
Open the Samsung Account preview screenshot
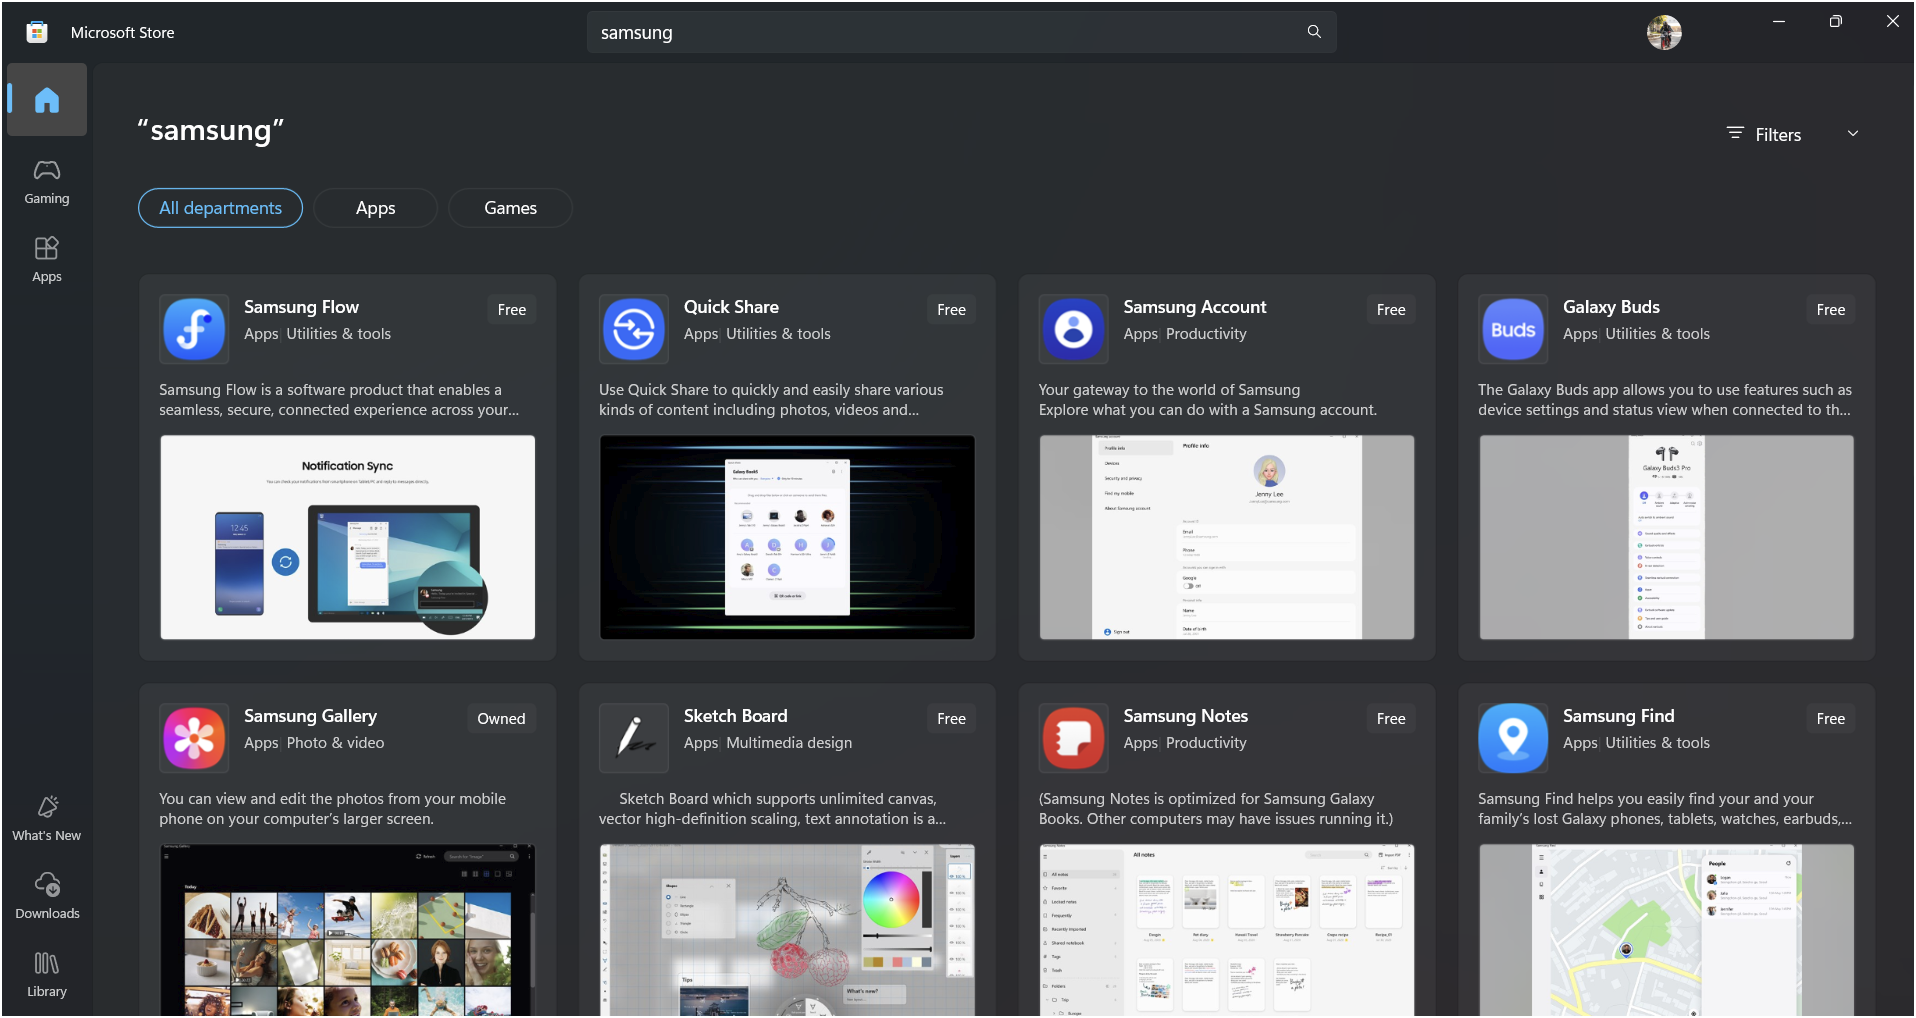1227,537
